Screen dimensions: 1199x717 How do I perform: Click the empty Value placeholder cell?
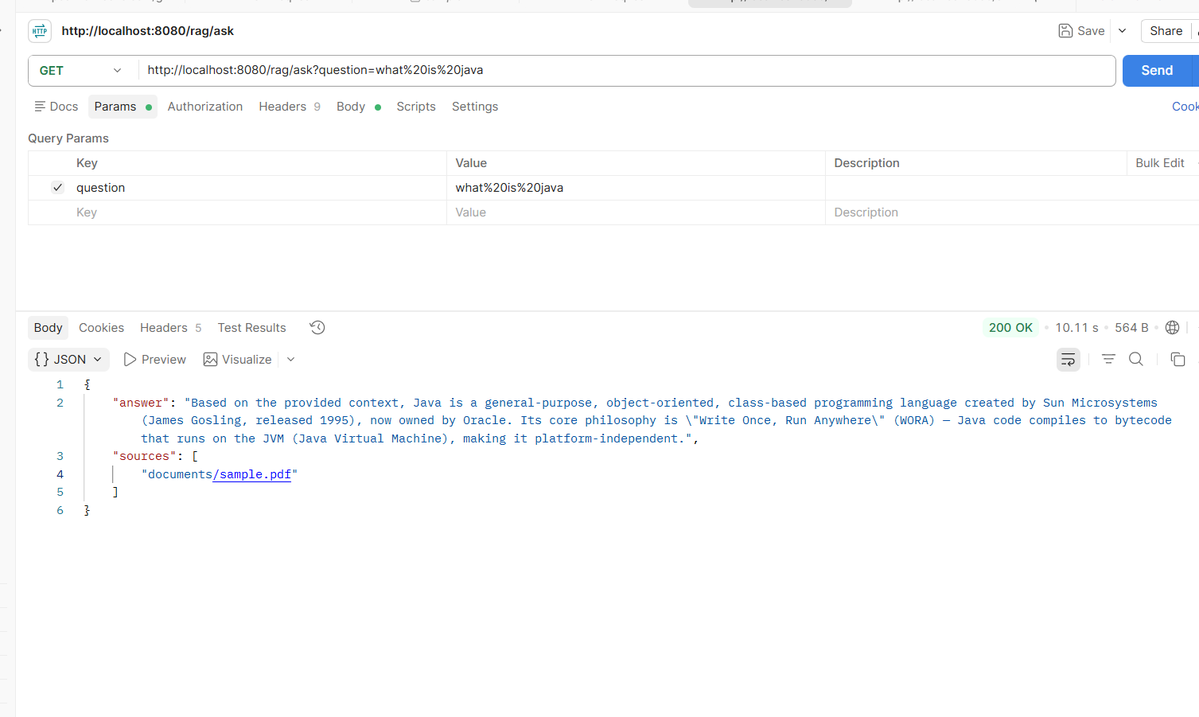point(635,213)
